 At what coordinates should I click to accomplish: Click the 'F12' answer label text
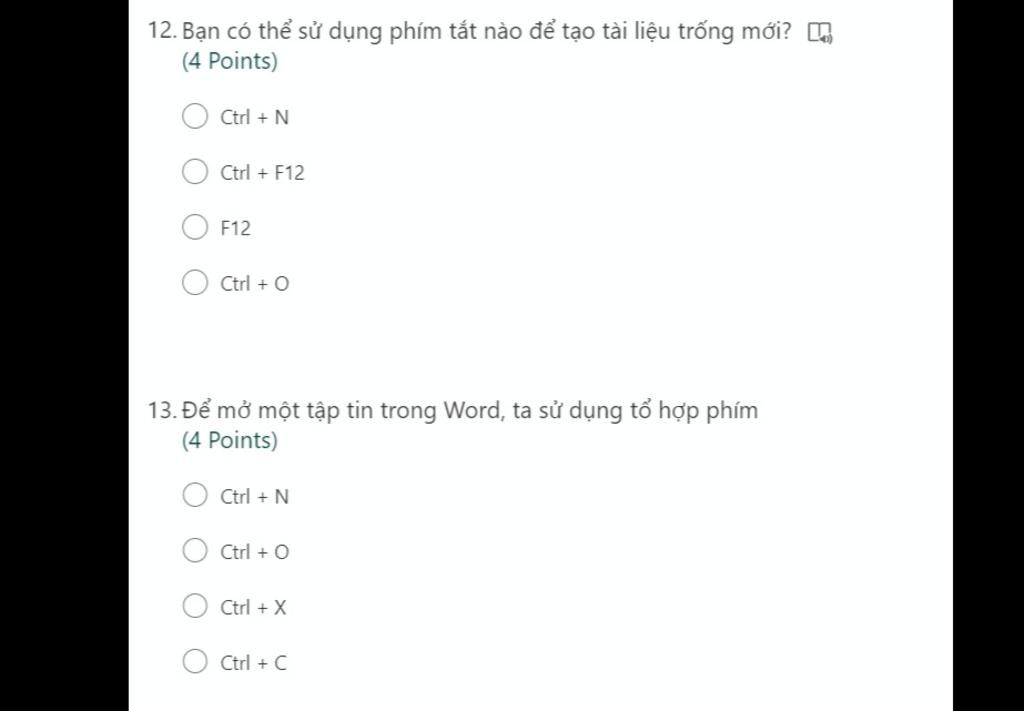pos(235,229)
